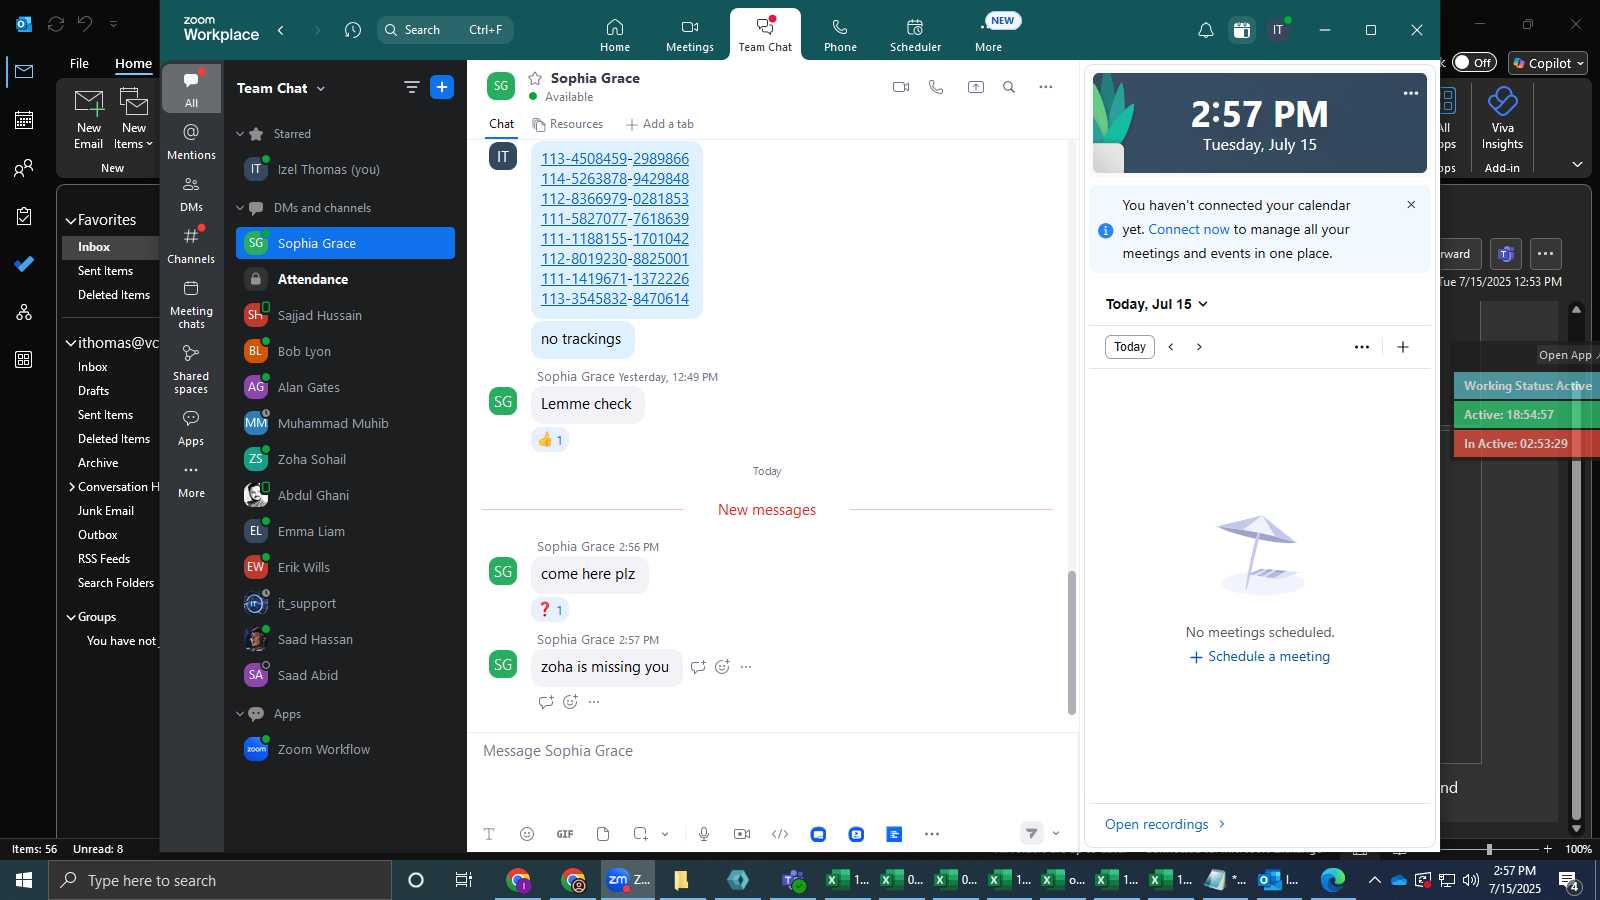Click the chat conversation scrollbar

click(1072, 642)
